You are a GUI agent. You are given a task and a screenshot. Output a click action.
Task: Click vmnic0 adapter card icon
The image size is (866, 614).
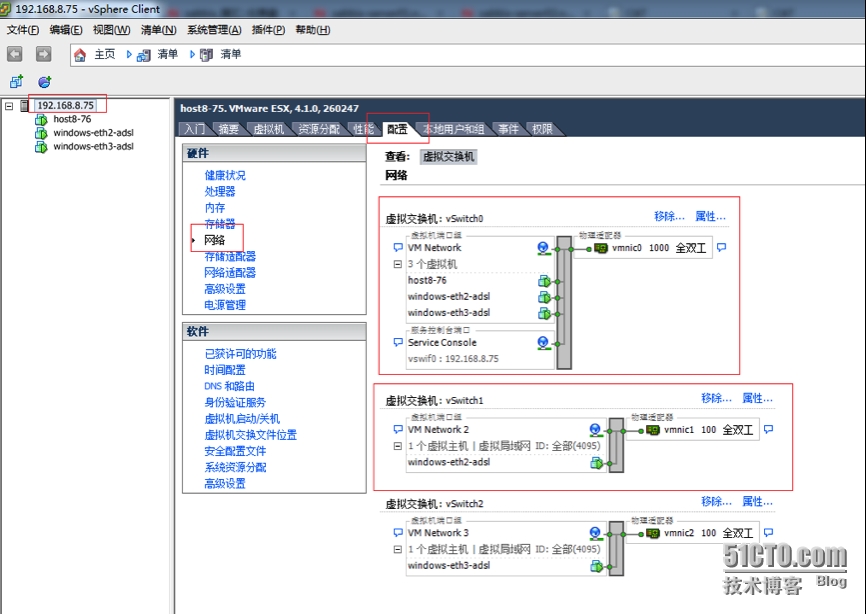click(x=600, y=248)
